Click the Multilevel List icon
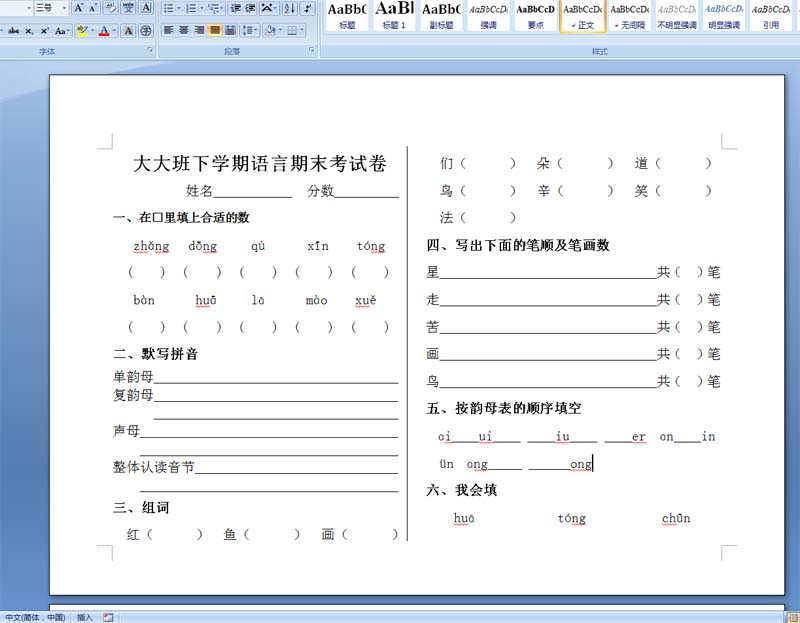The image size is (800, 623). coord(214,8)
